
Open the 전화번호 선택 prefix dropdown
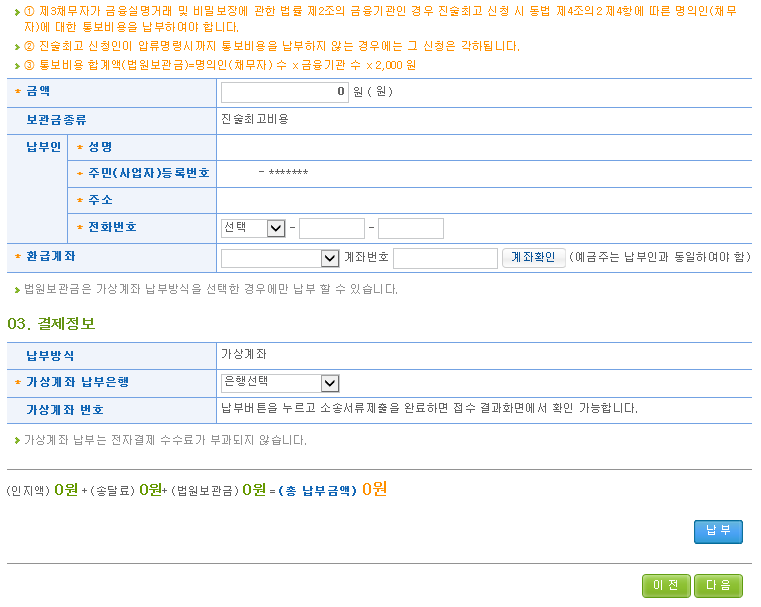tap(253, 228)
